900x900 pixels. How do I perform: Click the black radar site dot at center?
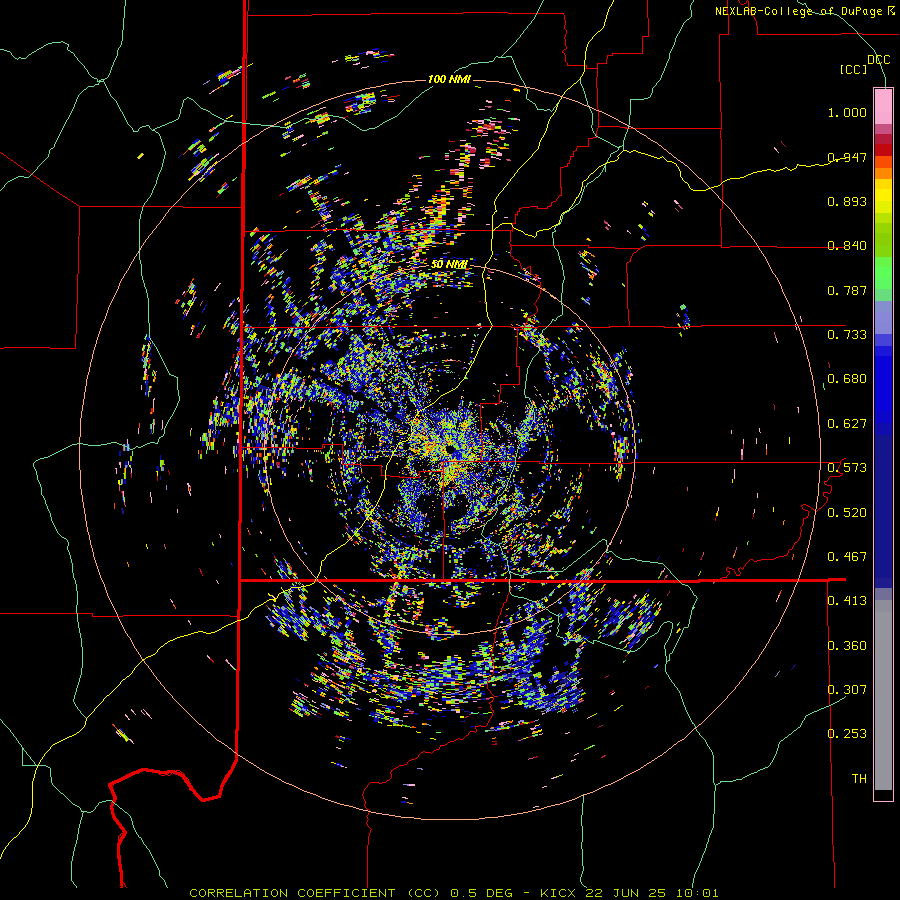448,449
